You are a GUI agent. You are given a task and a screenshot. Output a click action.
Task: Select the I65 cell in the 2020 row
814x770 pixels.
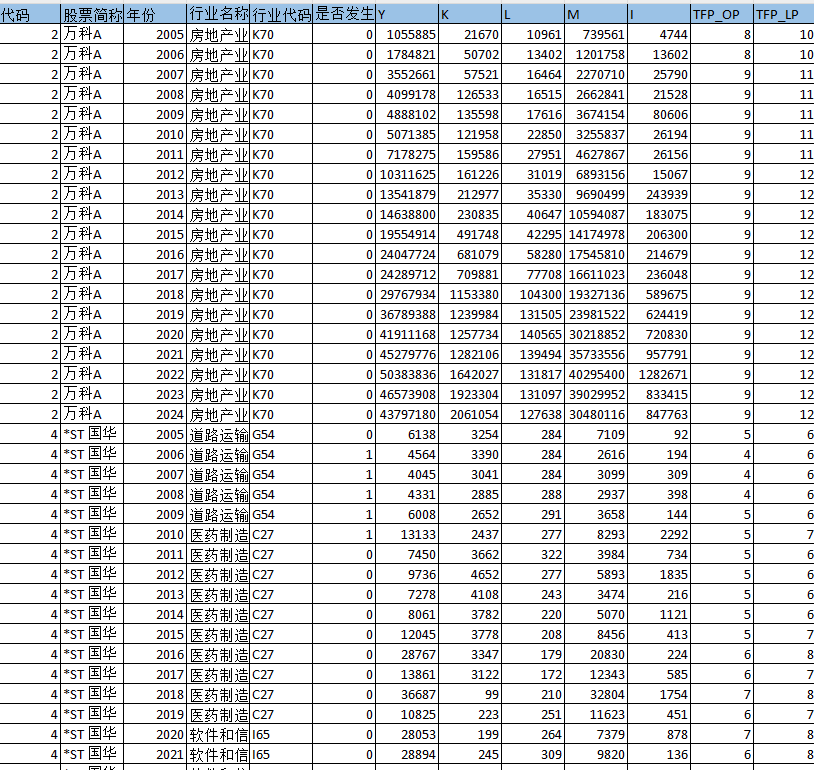(280, 734)
